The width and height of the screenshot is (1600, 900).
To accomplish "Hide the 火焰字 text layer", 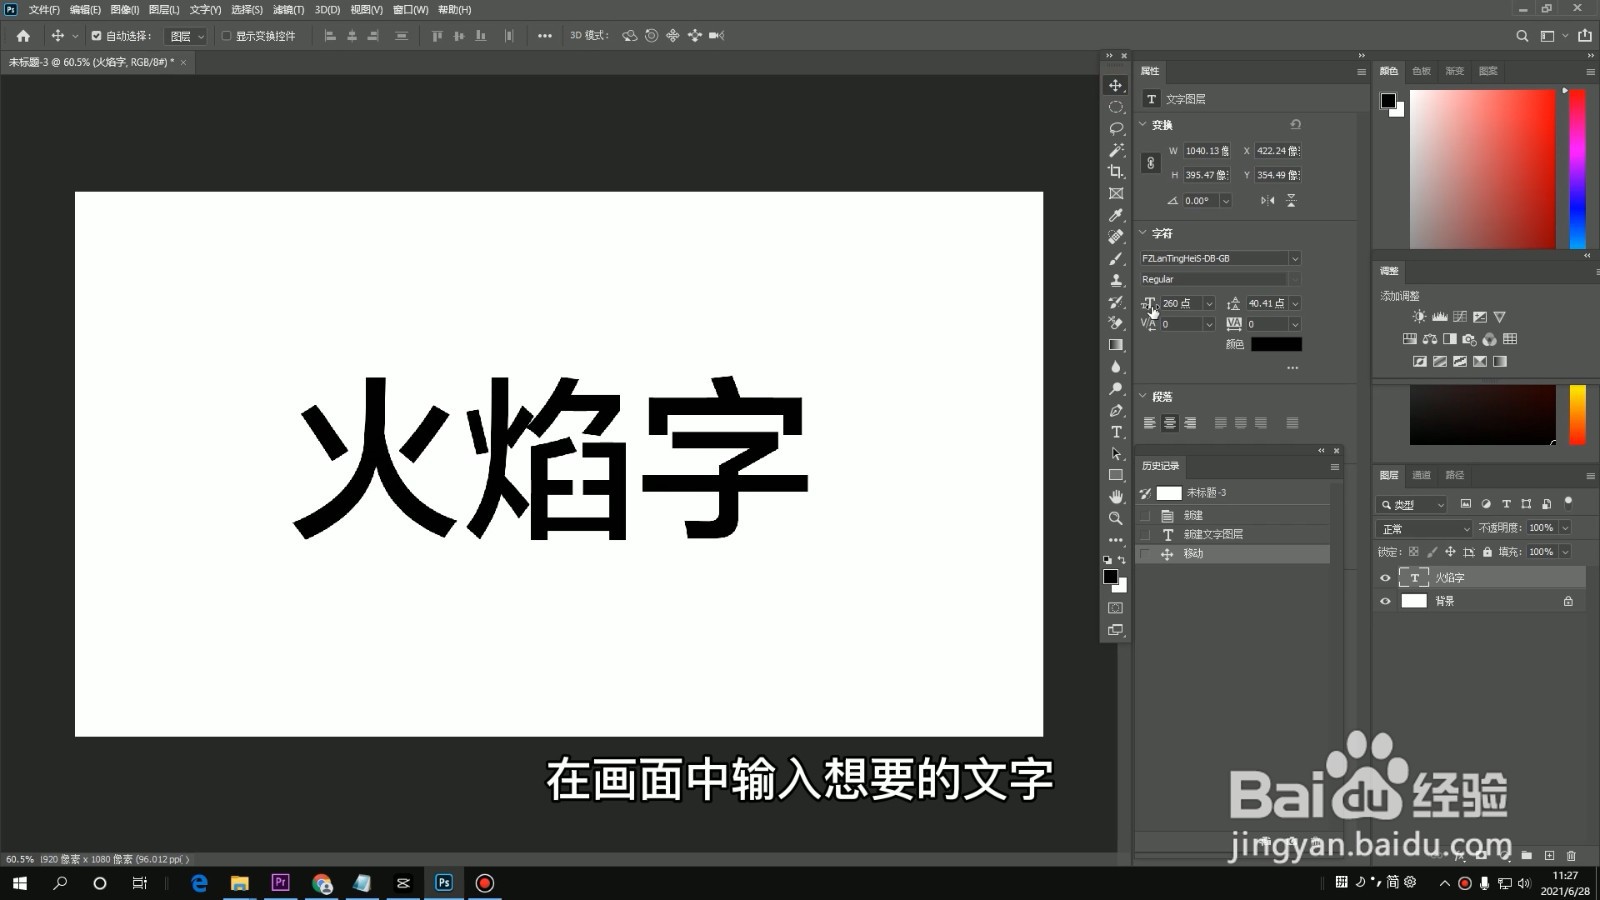I will pyautogui.click(x=1385, y=577).
